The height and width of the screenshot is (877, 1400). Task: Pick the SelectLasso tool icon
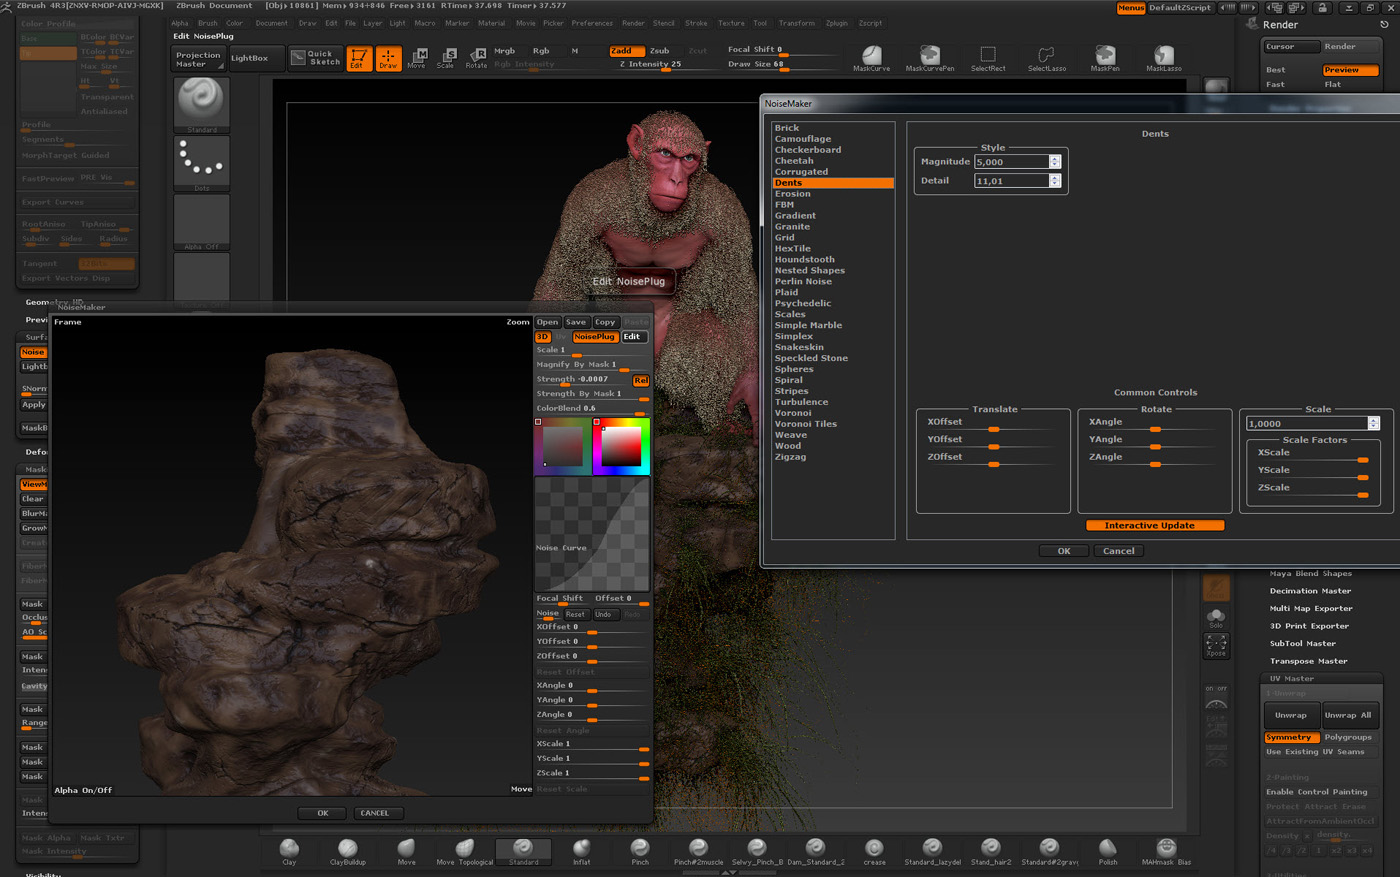pyautogui.click(x=1047, y=58)
